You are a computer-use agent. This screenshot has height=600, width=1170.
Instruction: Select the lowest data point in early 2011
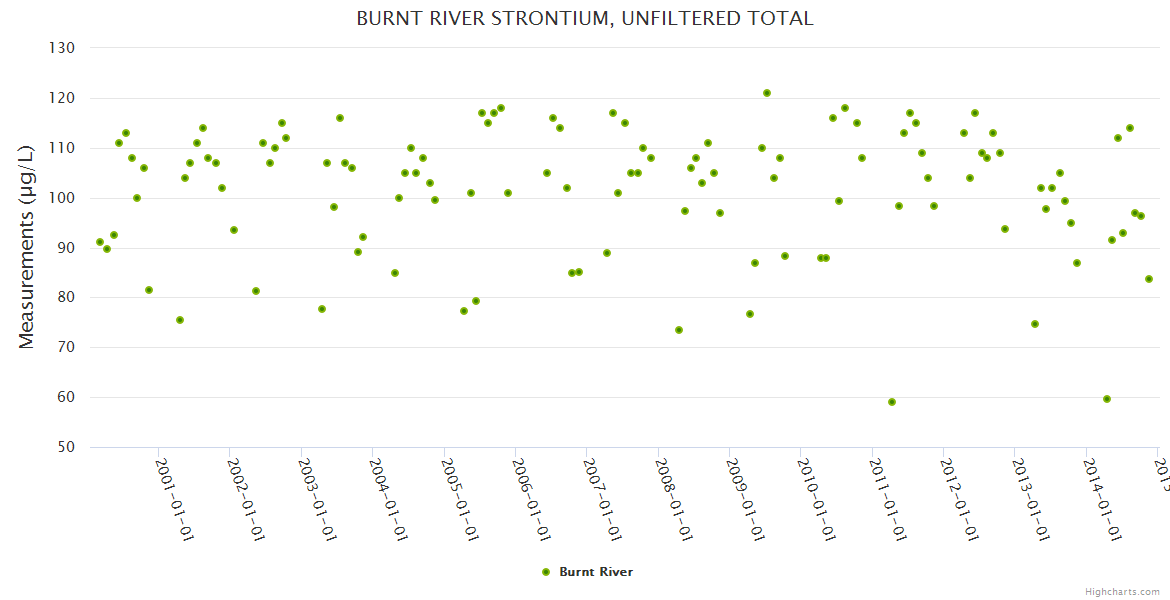pyautogui.click(x=892, y=402)
